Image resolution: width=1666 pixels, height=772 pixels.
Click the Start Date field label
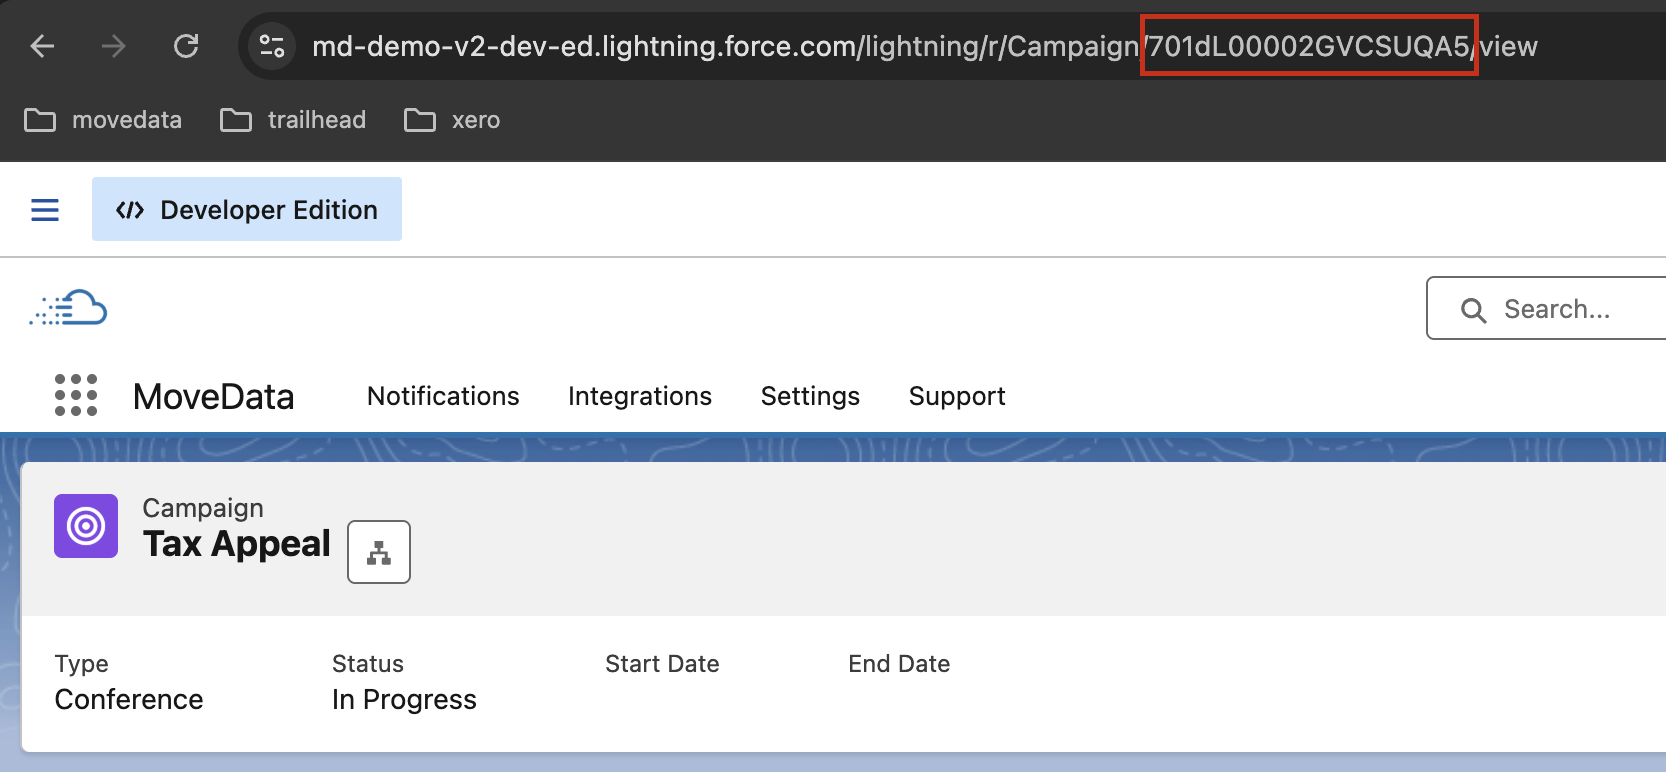click(x=662, y=664)
